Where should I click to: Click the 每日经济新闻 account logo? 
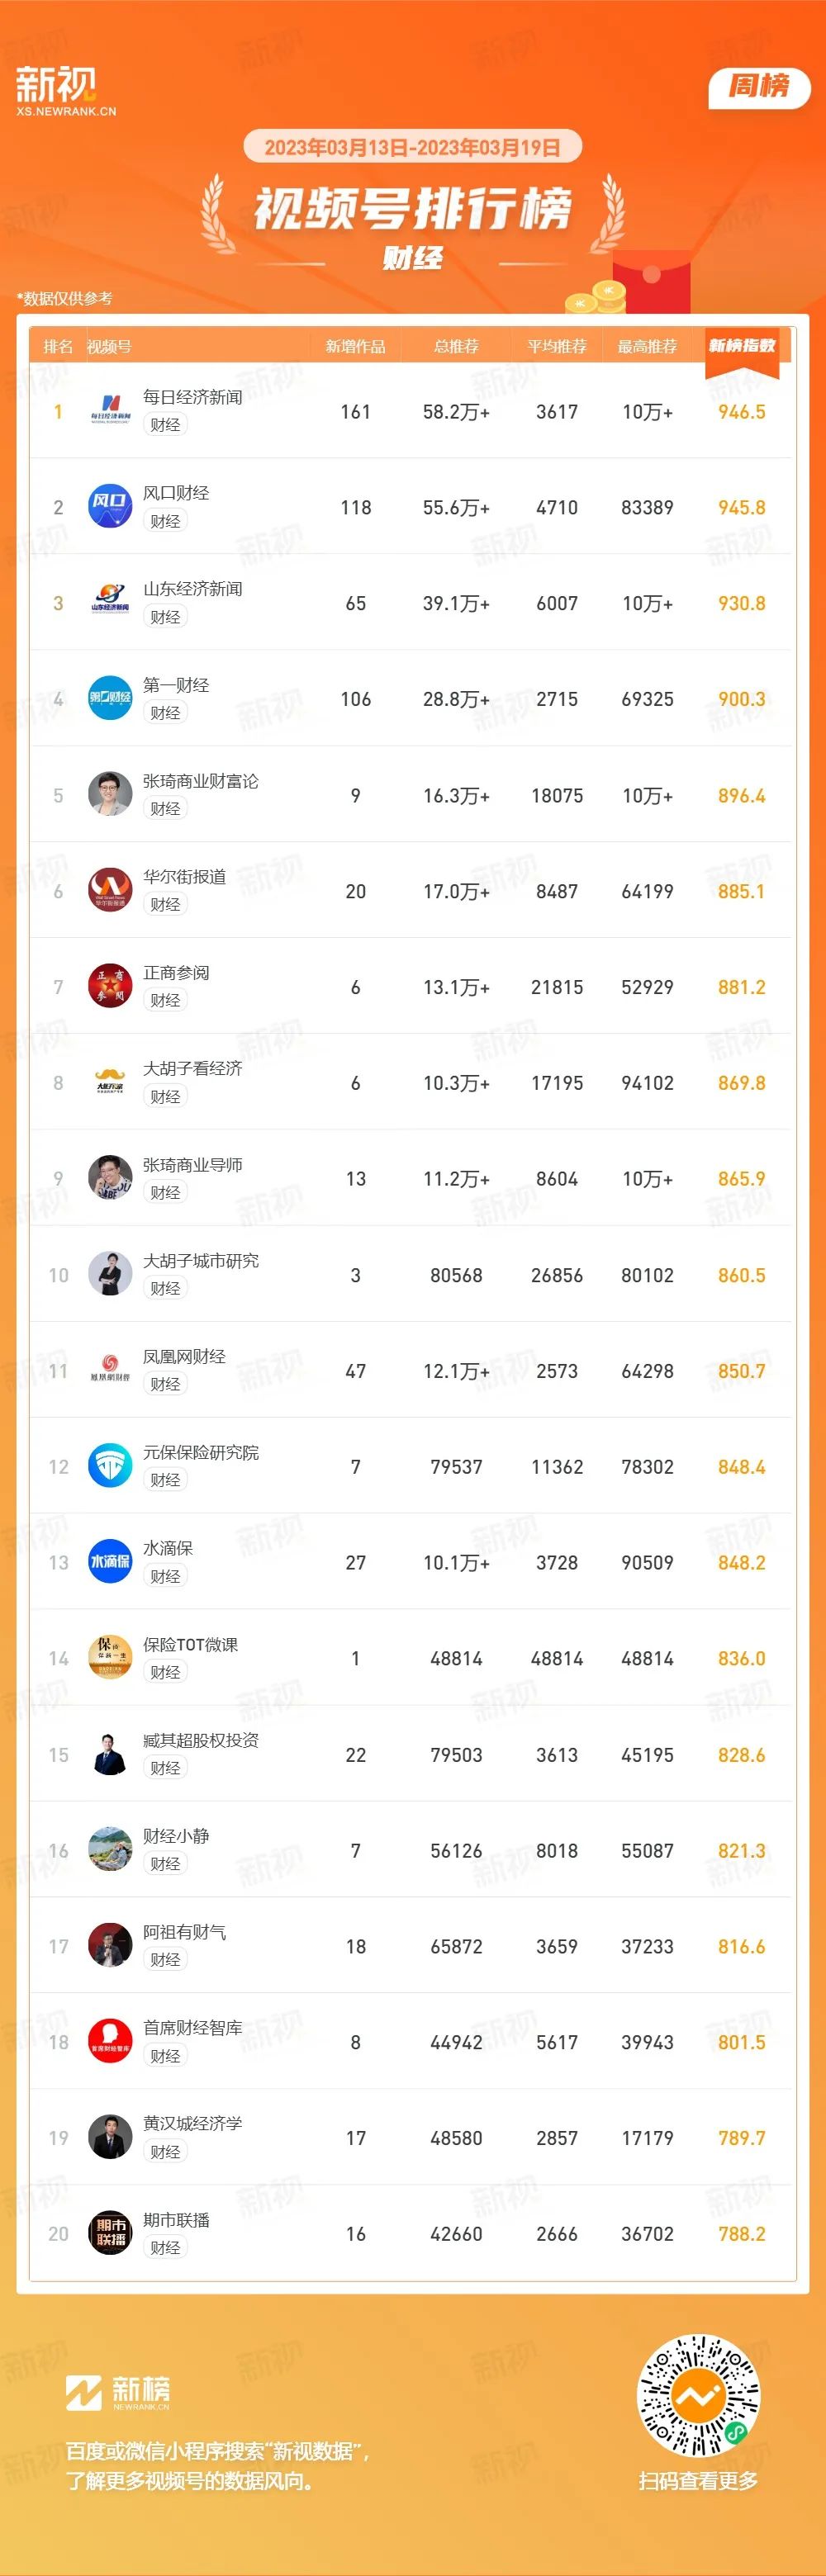110,411
